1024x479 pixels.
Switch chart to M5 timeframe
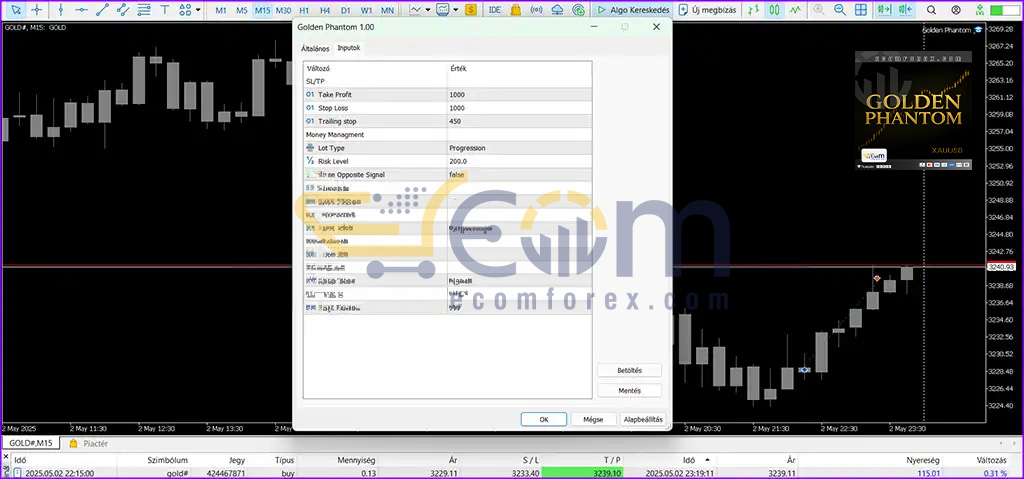click(x=242, y=10)
